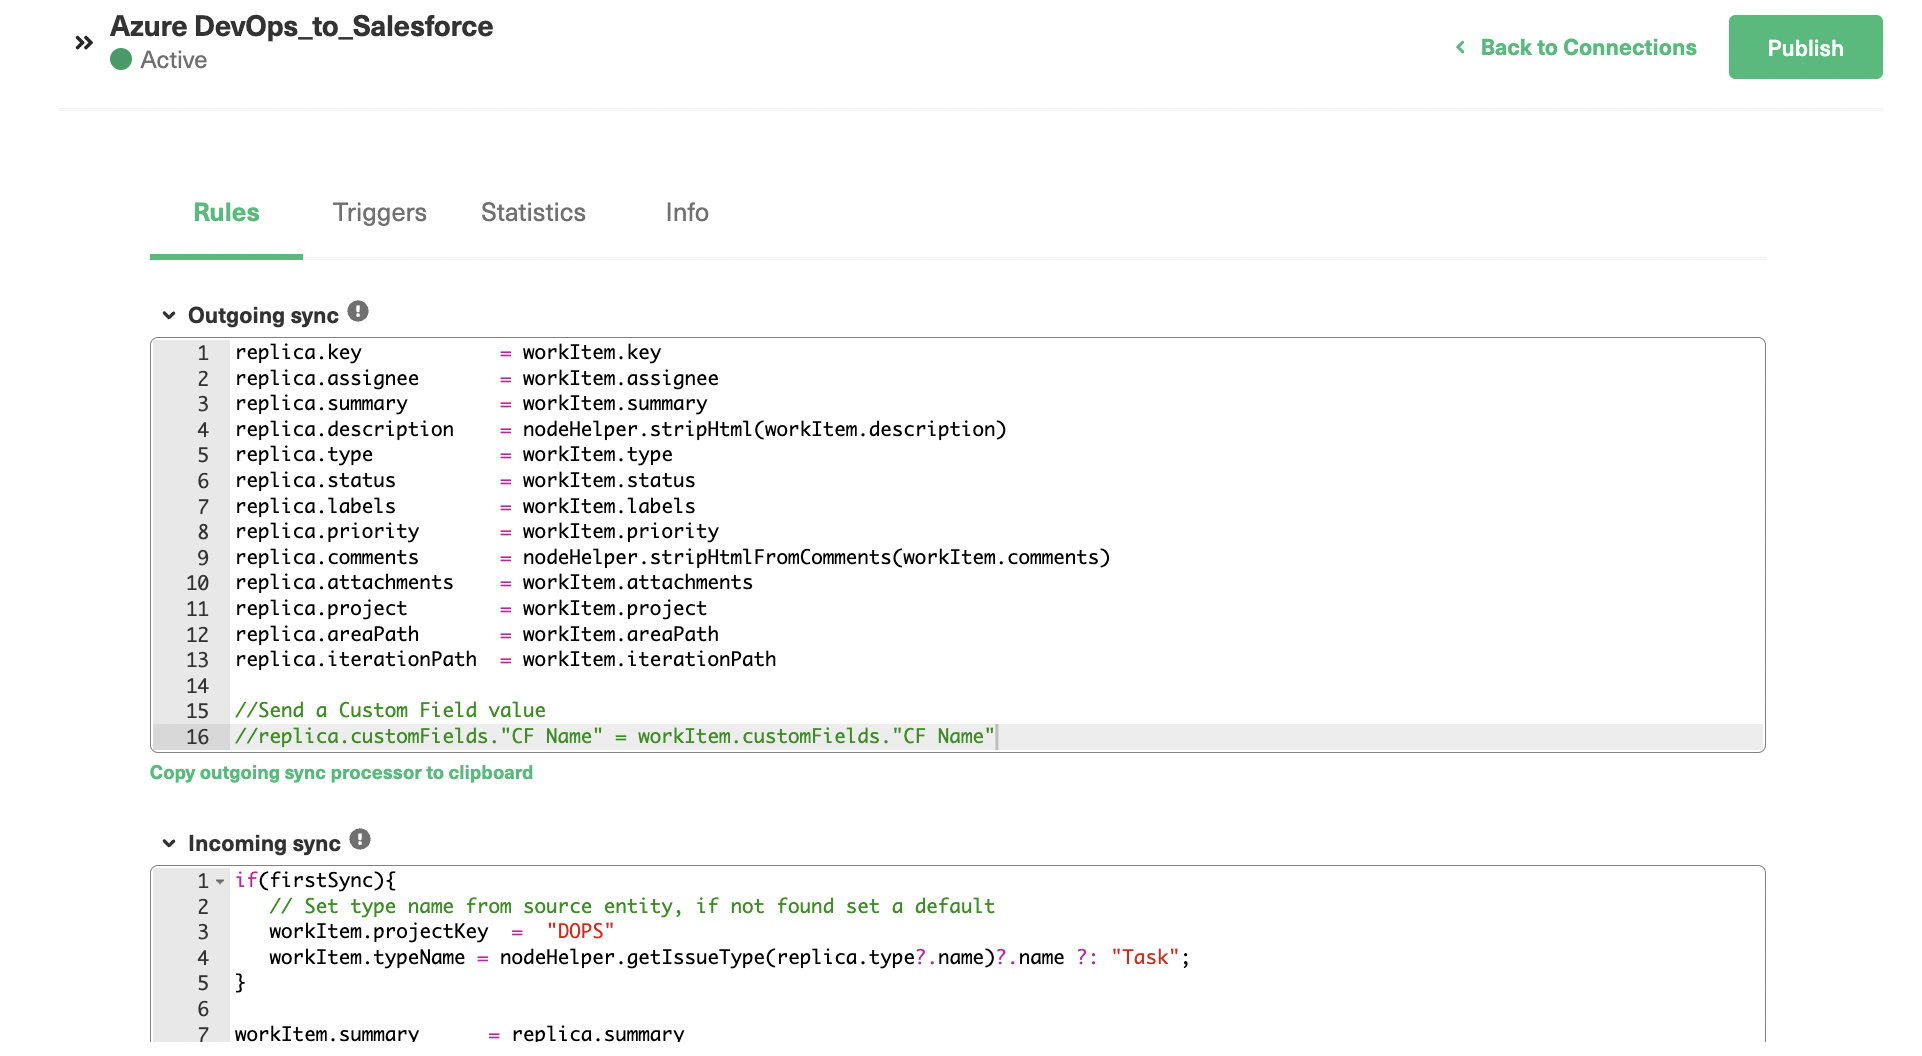Click the replica.iterationPath outgoing line
1922x1056 pixels.
click(x=506, y=660)
